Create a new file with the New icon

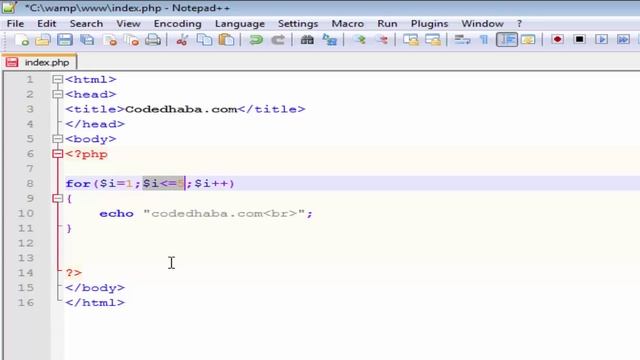(x=22, y=40)
